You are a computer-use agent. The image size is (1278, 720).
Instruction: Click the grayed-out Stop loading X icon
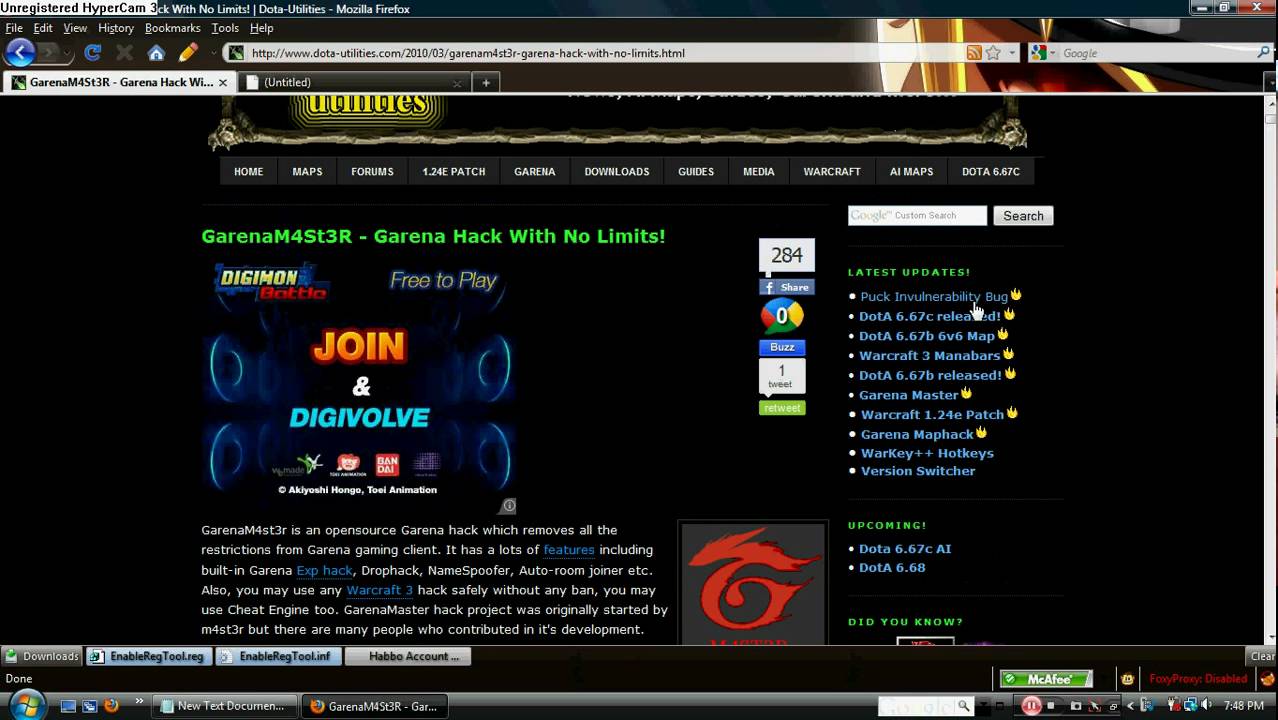tap(124, 53)
